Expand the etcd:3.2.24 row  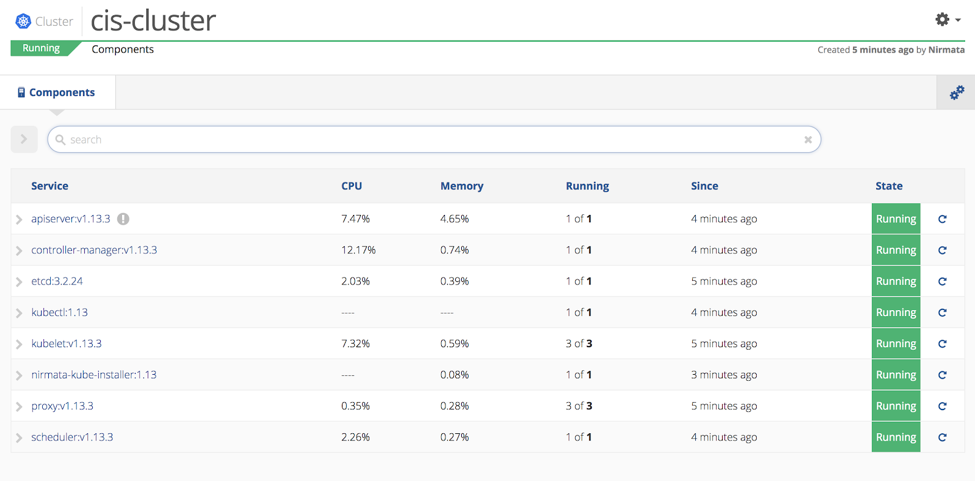19,282
